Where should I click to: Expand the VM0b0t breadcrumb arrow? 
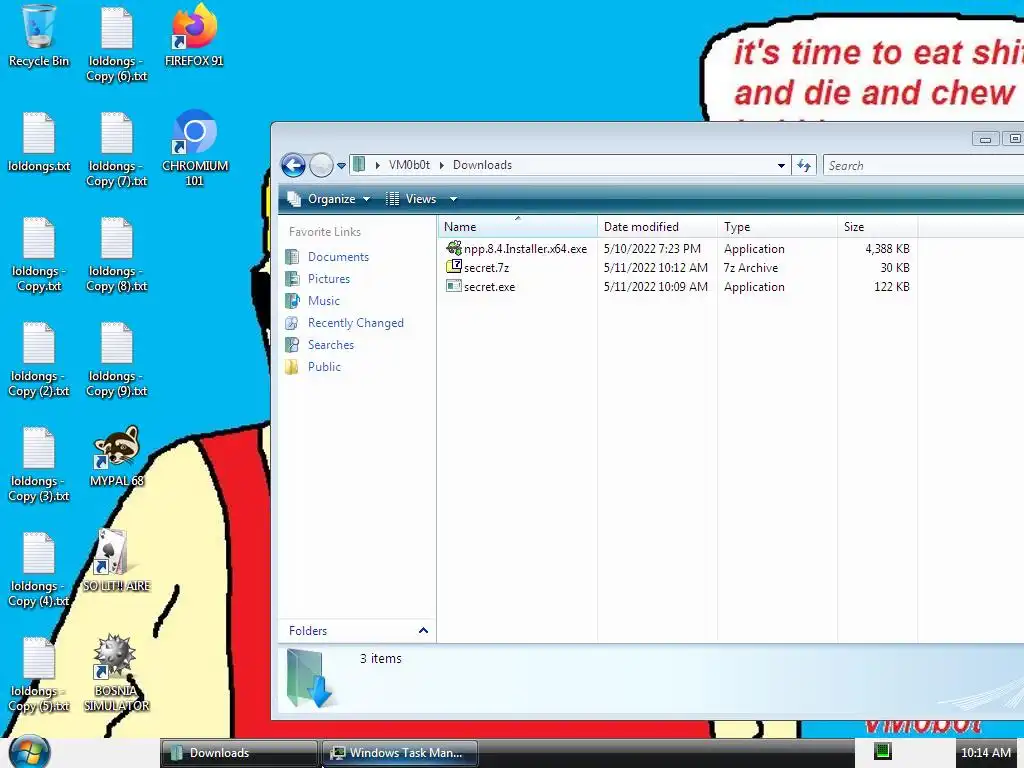tap(441, 165)
